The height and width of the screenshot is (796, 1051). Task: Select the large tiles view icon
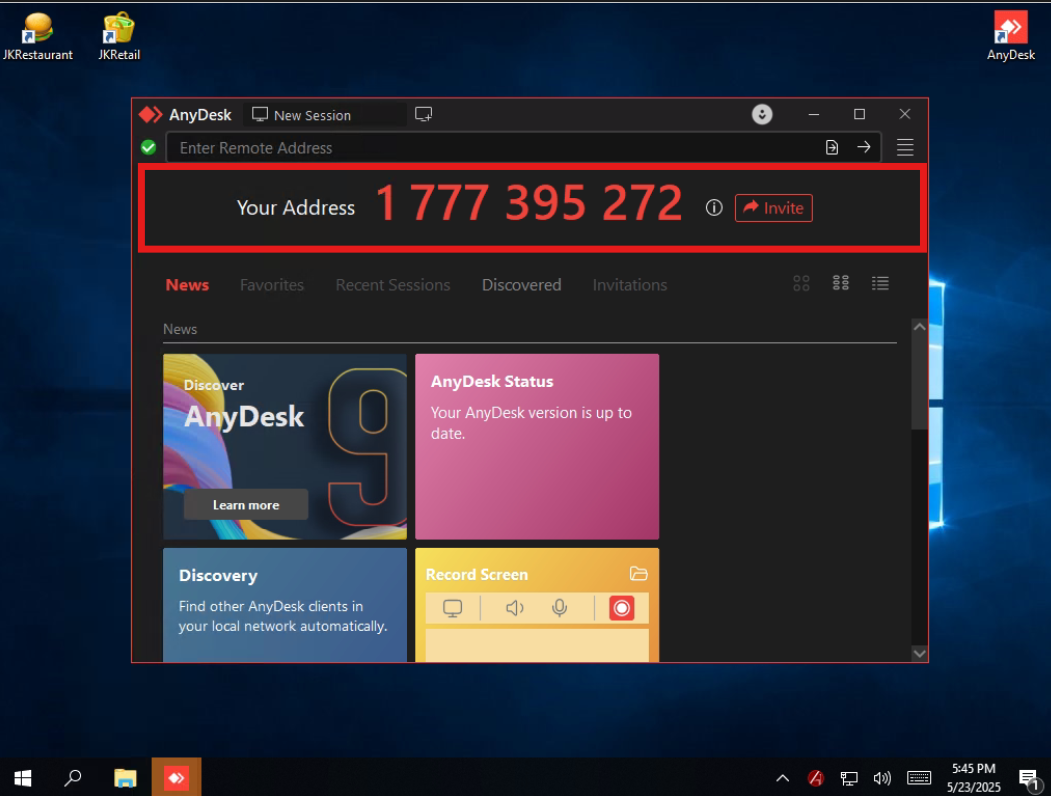coord(801,283)
